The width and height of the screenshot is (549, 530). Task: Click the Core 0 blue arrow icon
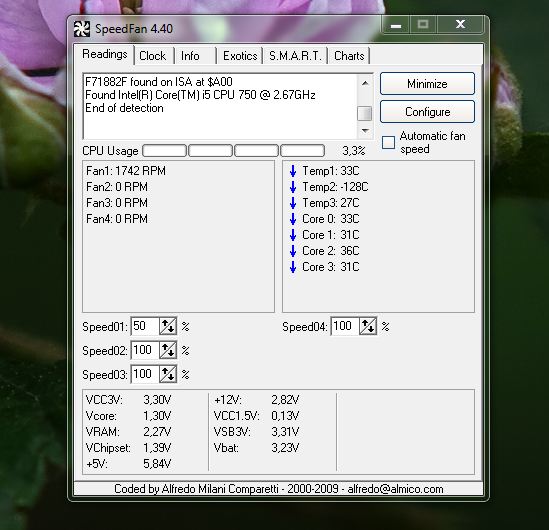point(293,219)
